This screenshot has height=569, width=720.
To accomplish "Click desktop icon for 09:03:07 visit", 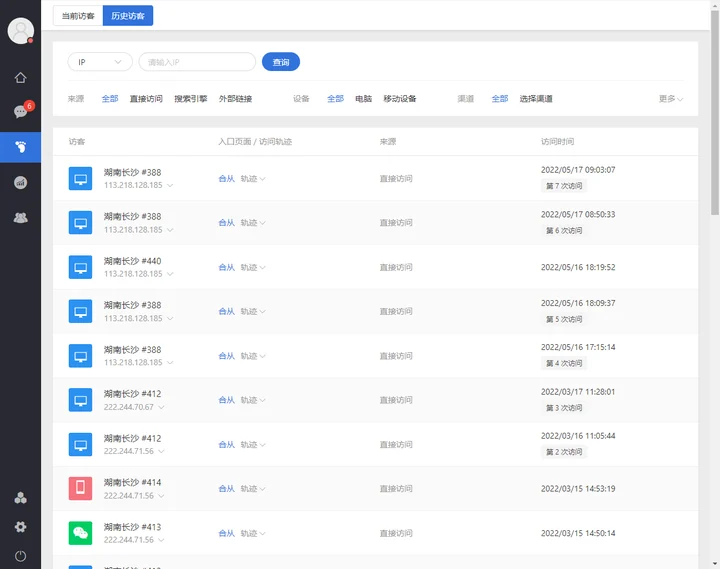I will click(x=80, y=178).
